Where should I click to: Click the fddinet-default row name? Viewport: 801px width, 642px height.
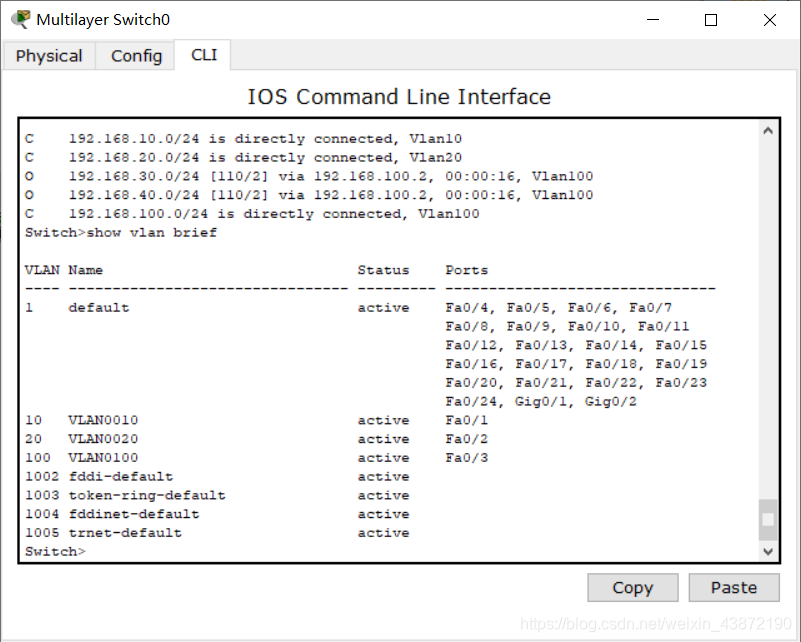tap(134, 514)
